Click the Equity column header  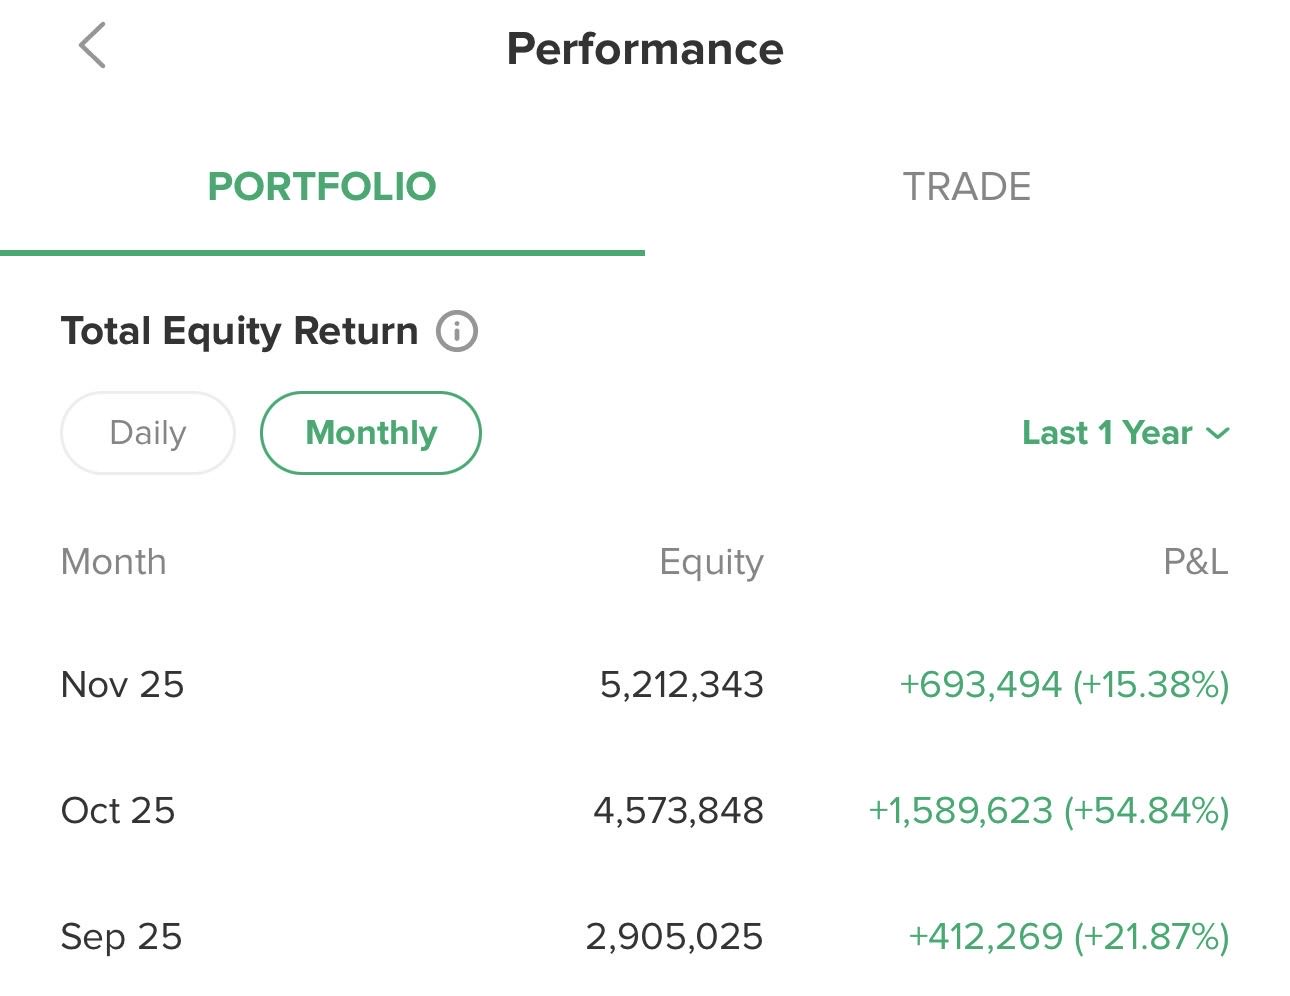coord(711,562)
